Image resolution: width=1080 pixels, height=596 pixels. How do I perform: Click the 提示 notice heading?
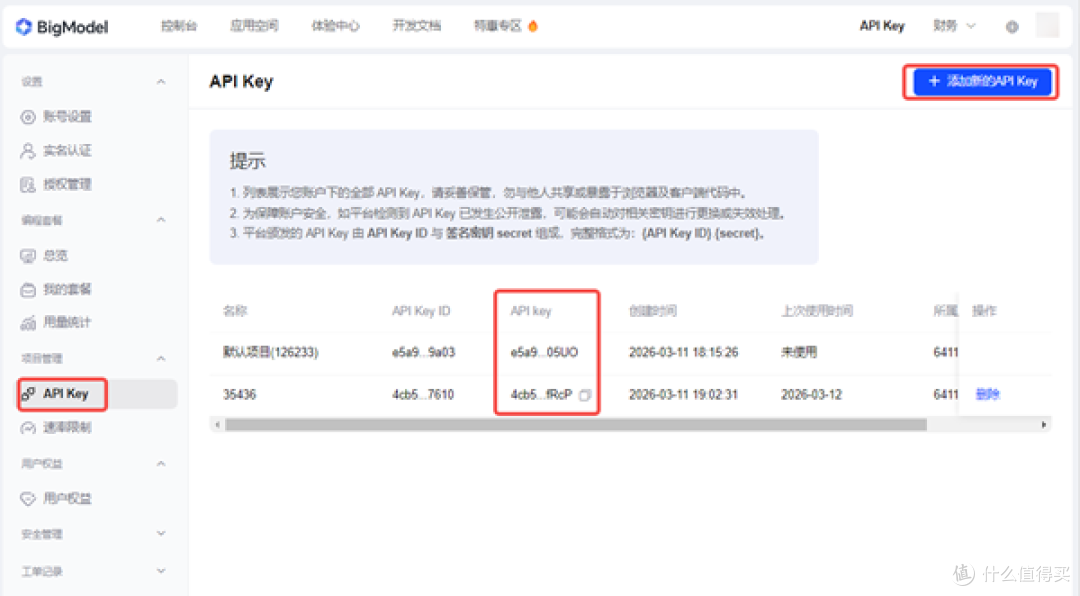247,161
